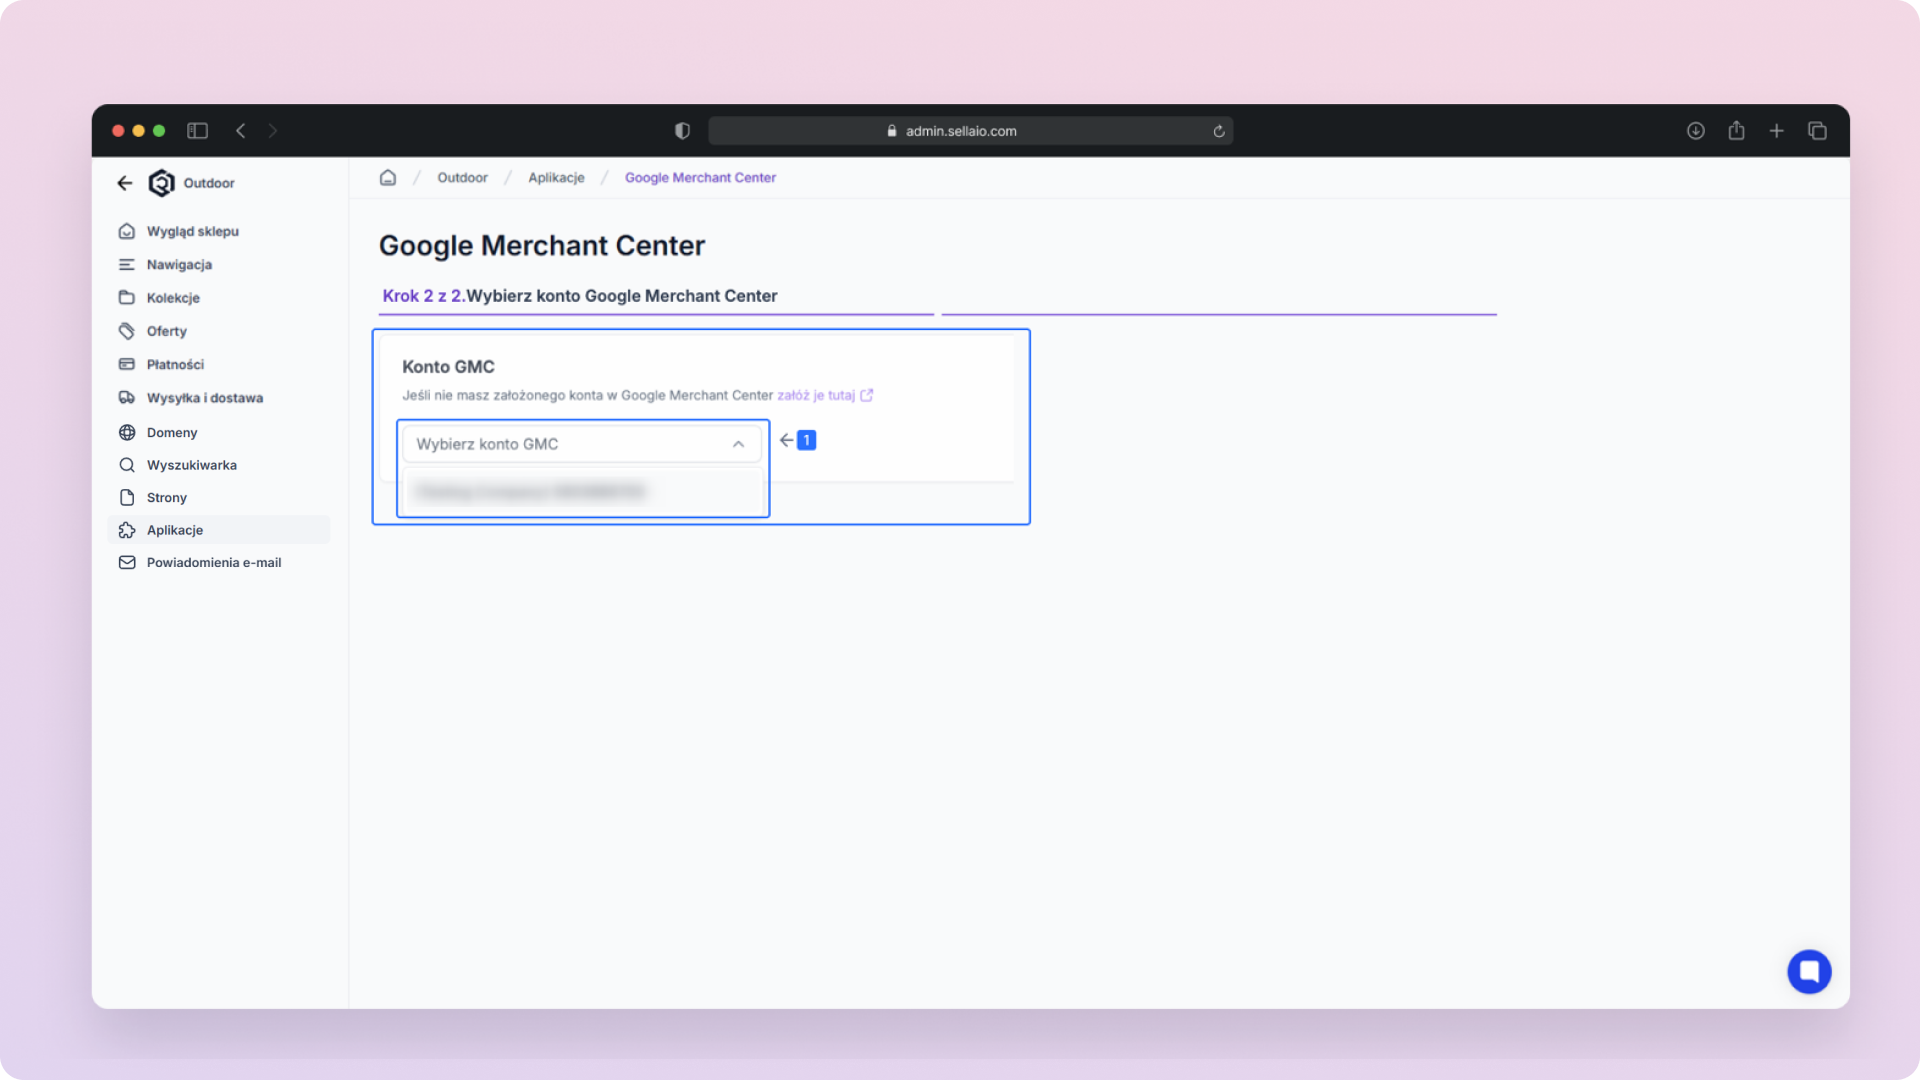Image resolution: width=1920 pixels, height=1080 pixels.
Task: Click the back arrow beside Outdoor logo
Action: [125, 183]
